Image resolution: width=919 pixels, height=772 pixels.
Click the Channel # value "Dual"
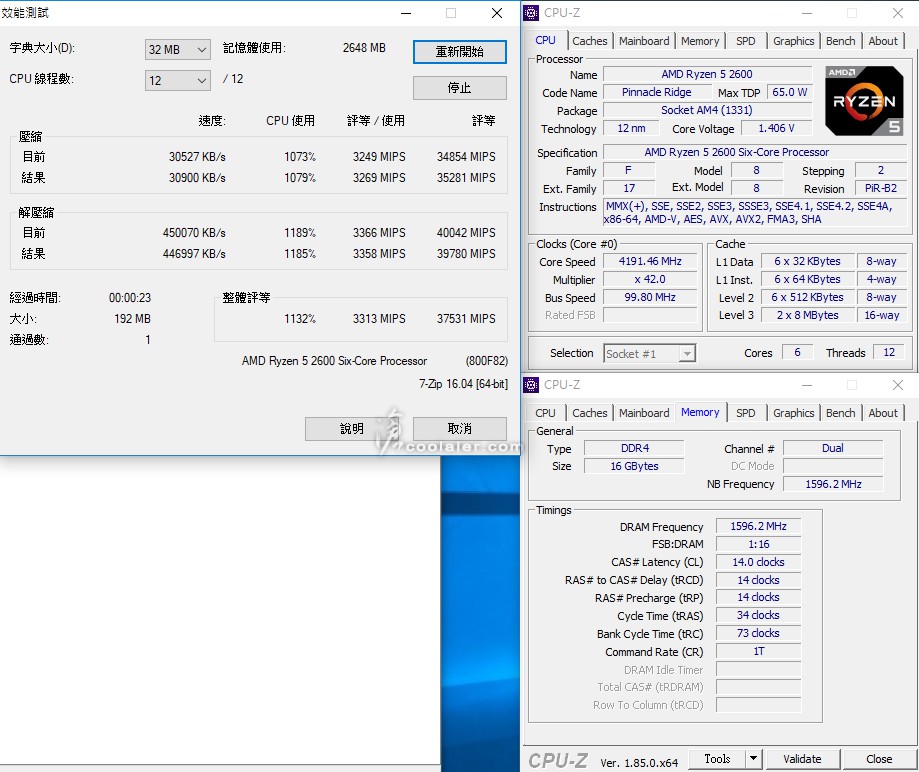833,448
